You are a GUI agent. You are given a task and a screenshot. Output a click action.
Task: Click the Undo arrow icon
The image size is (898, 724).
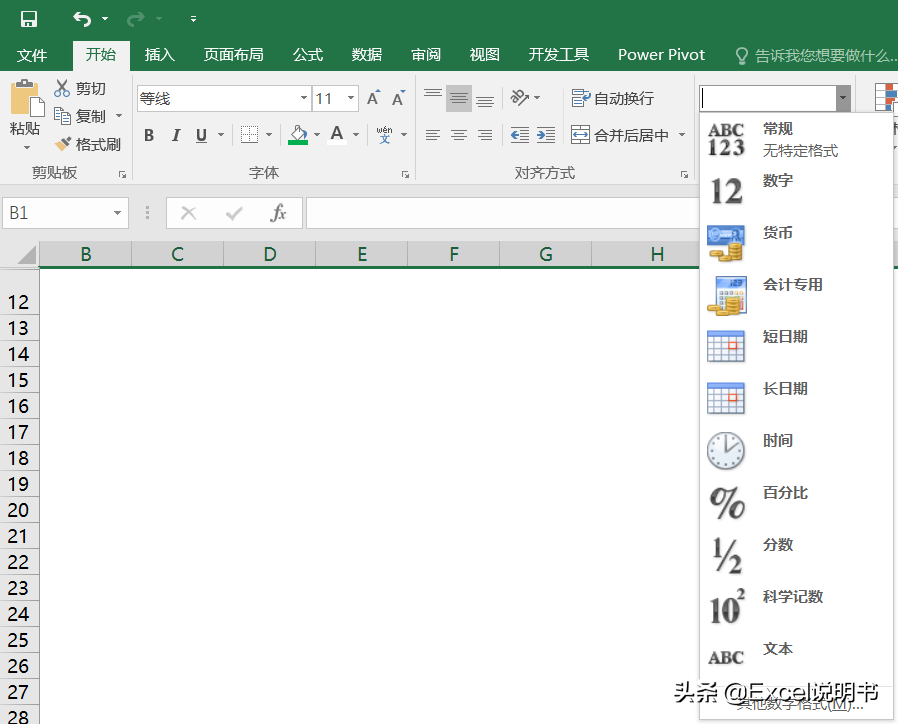tap(82, 19)
